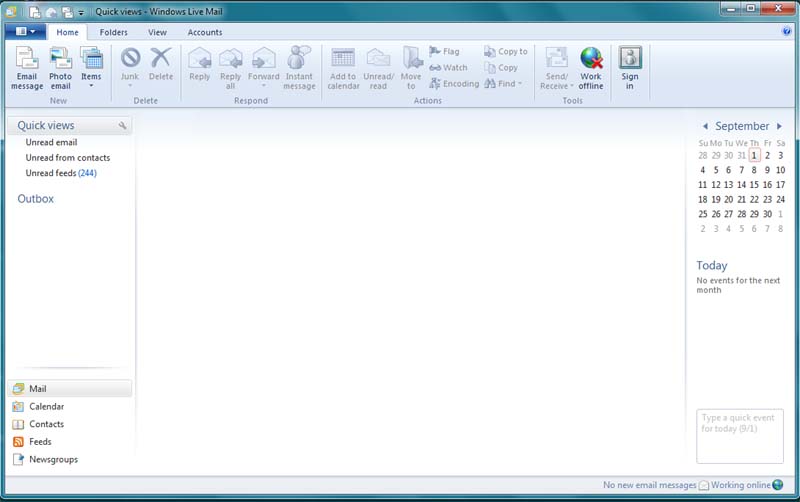This screenshot has height=502, width=800.
Task: Click the Move to button
Action: (x=411, y=68)
